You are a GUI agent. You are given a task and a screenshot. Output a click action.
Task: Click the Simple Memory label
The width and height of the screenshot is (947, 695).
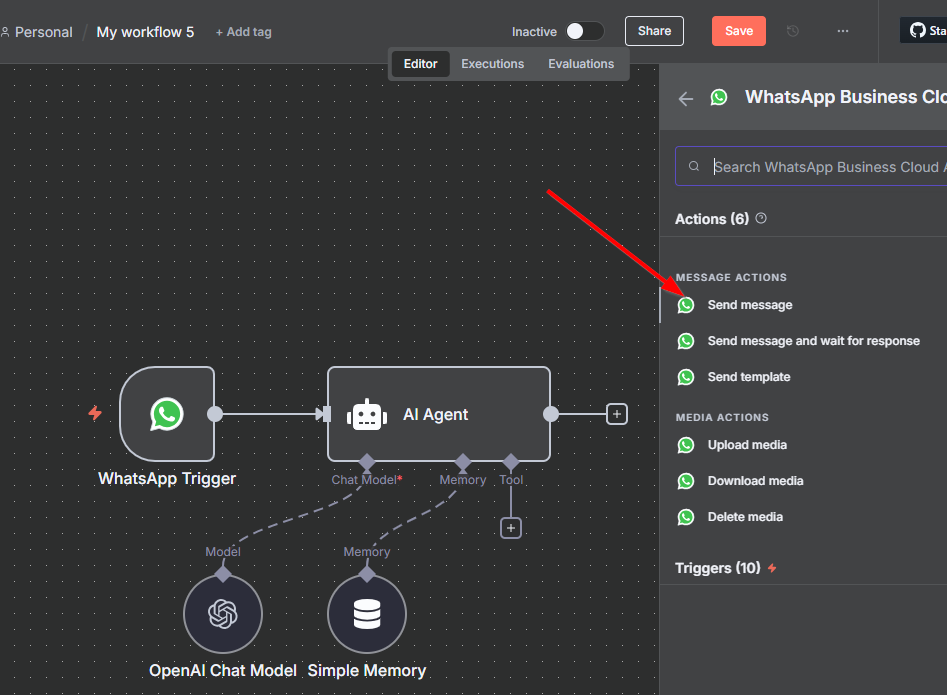[367, 670]
